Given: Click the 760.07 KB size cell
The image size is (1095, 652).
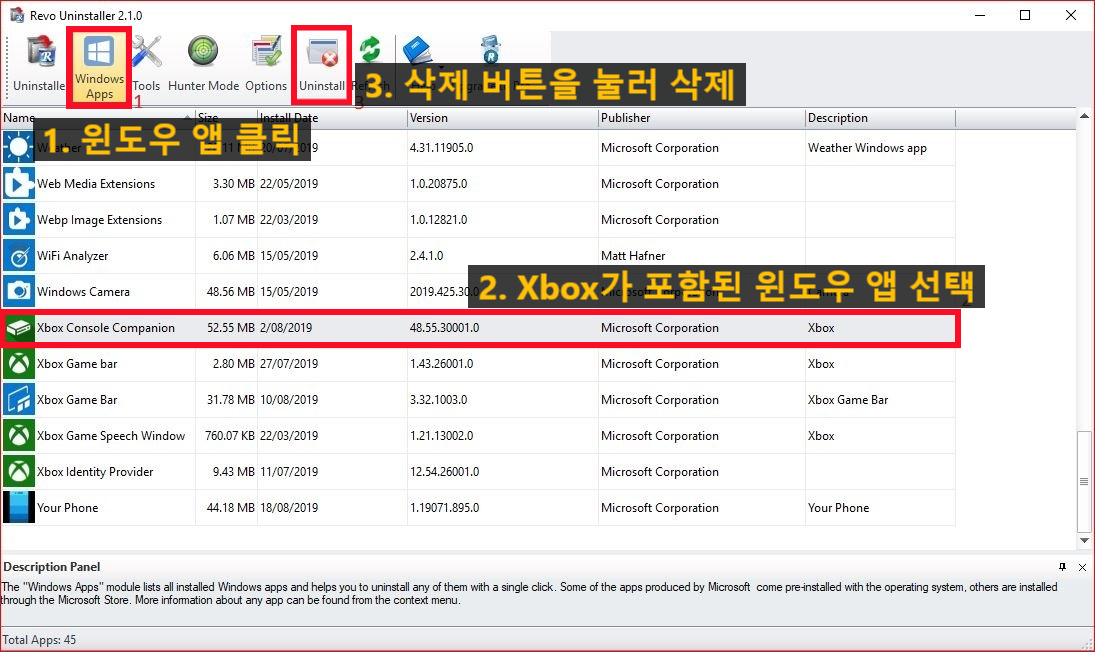Looking at the screenshot, I should 230,436.
